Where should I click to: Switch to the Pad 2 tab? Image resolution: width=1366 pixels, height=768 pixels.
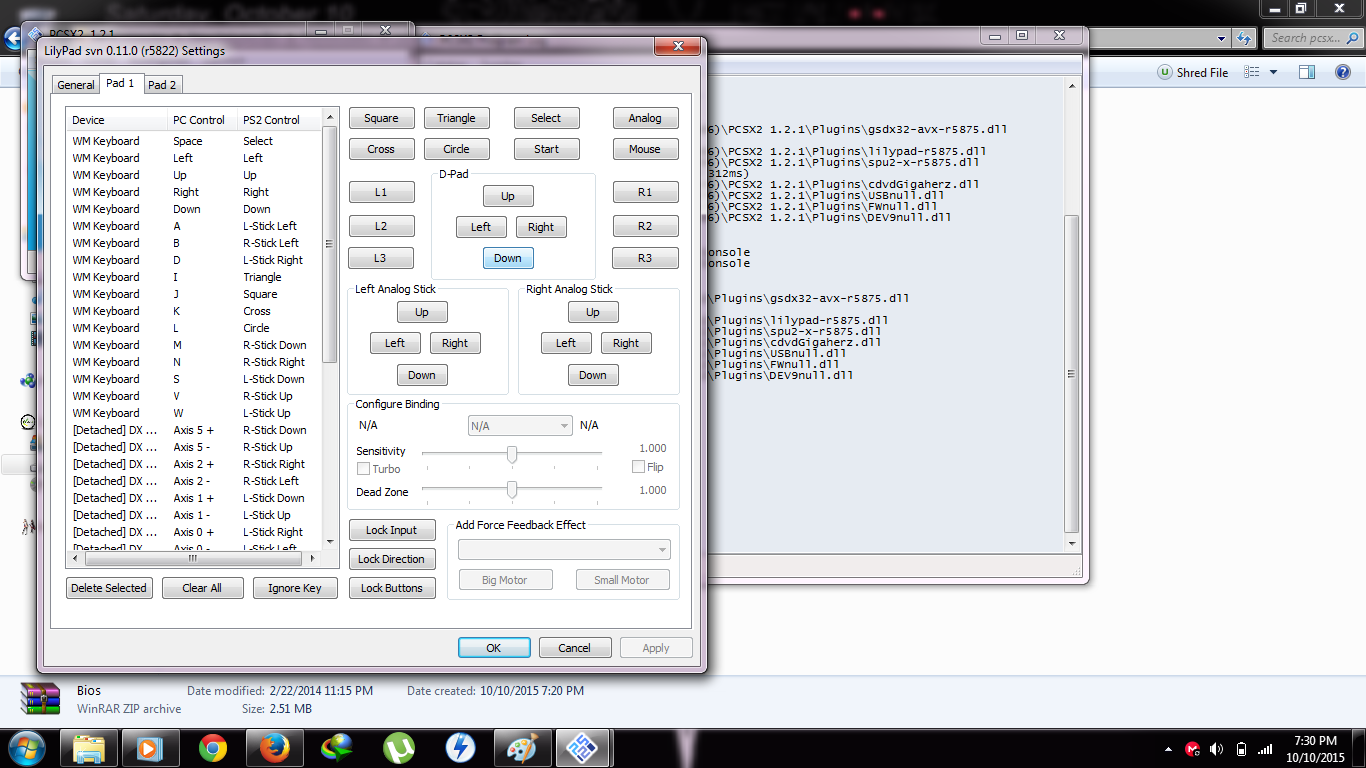tap(162, 85)
